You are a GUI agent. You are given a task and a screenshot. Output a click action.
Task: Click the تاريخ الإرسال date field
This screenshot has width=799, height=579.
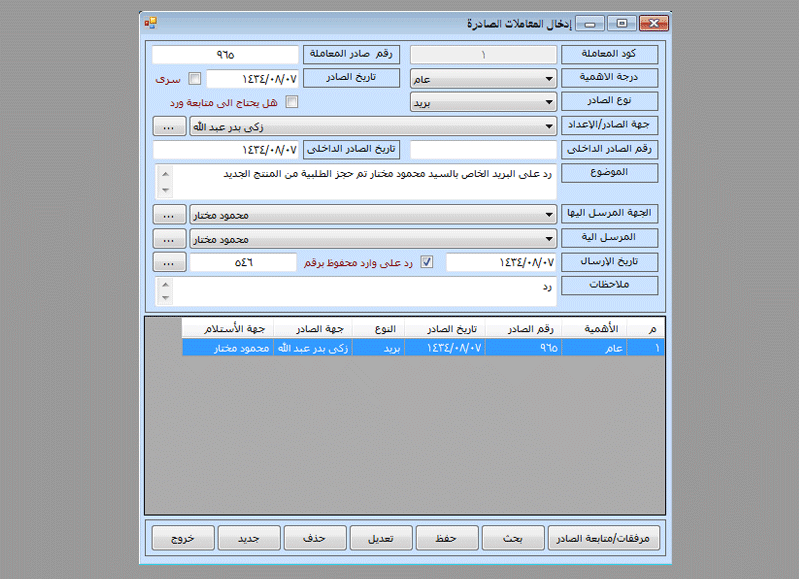pos(501,262)
